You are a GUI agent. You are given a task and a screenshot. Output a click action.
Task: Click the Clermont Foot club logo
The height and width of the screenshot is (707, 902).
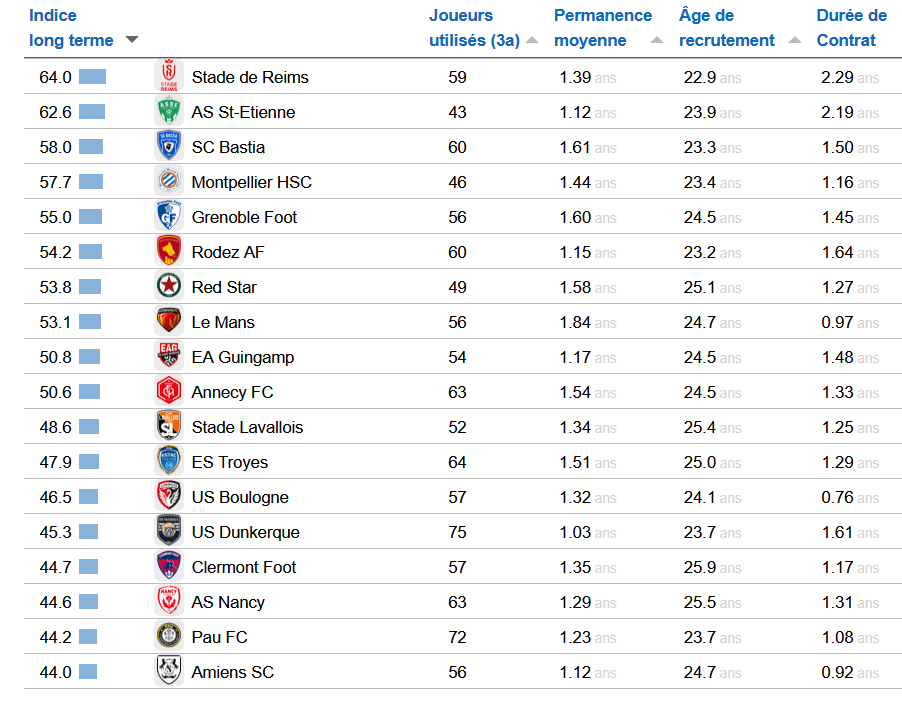(169, 567)
